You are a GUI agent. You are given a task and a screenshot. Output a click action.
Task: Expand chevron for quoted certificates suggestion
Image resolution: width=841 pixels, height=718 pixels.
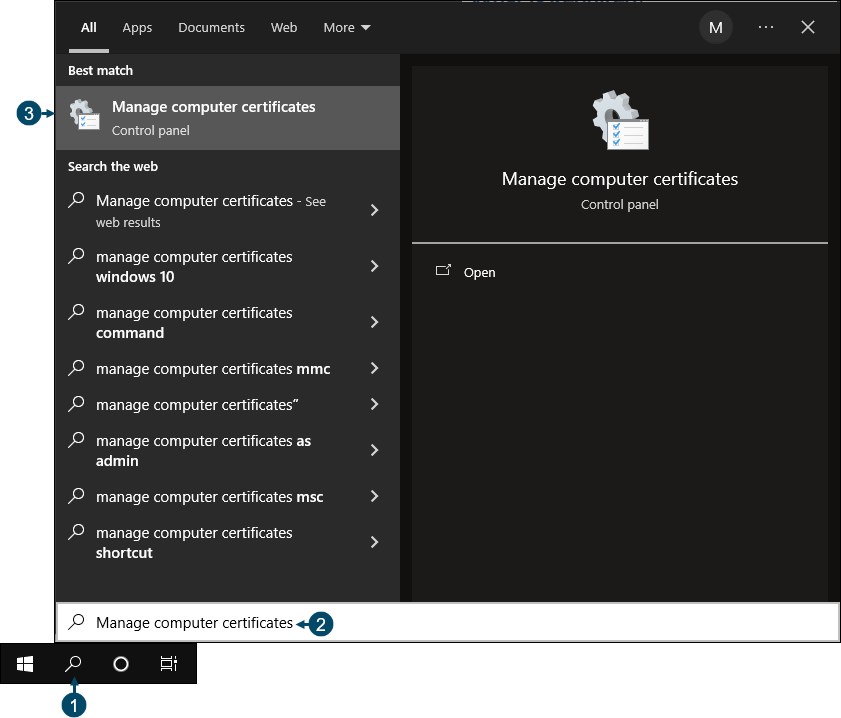click(374, 404)
